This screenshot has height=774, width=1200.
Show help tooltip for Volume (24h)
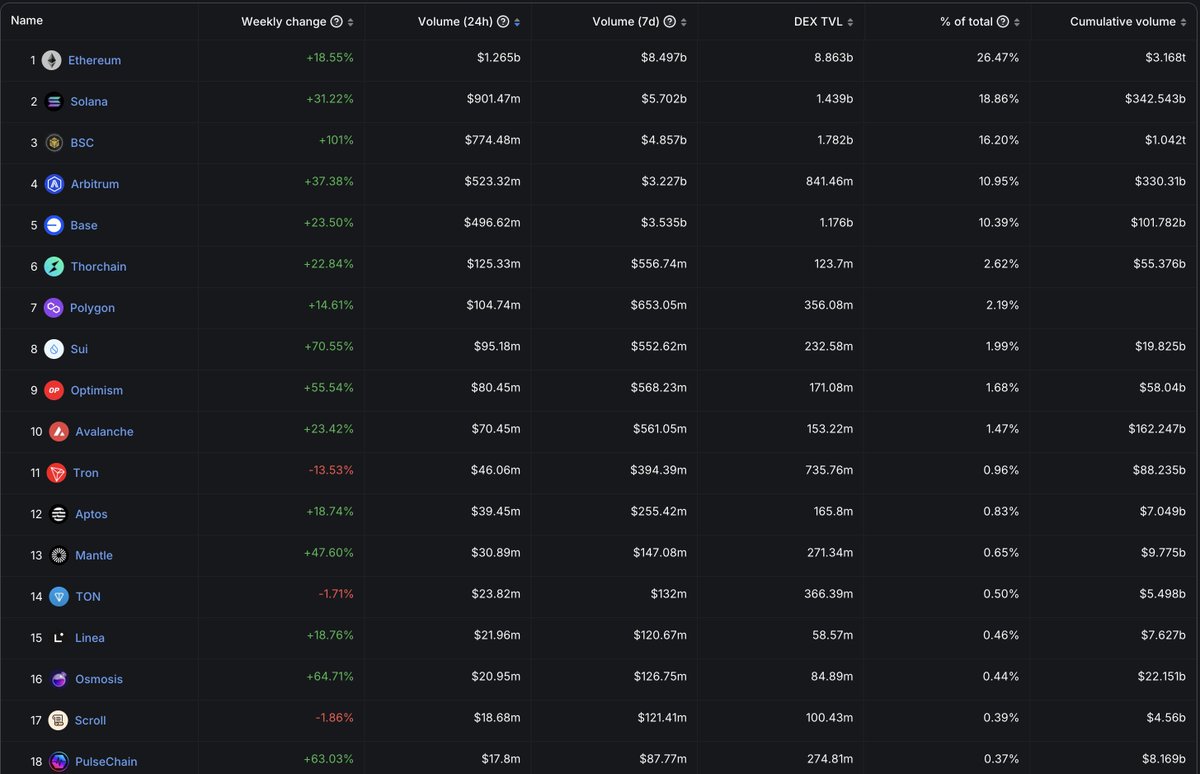(503, 22)
